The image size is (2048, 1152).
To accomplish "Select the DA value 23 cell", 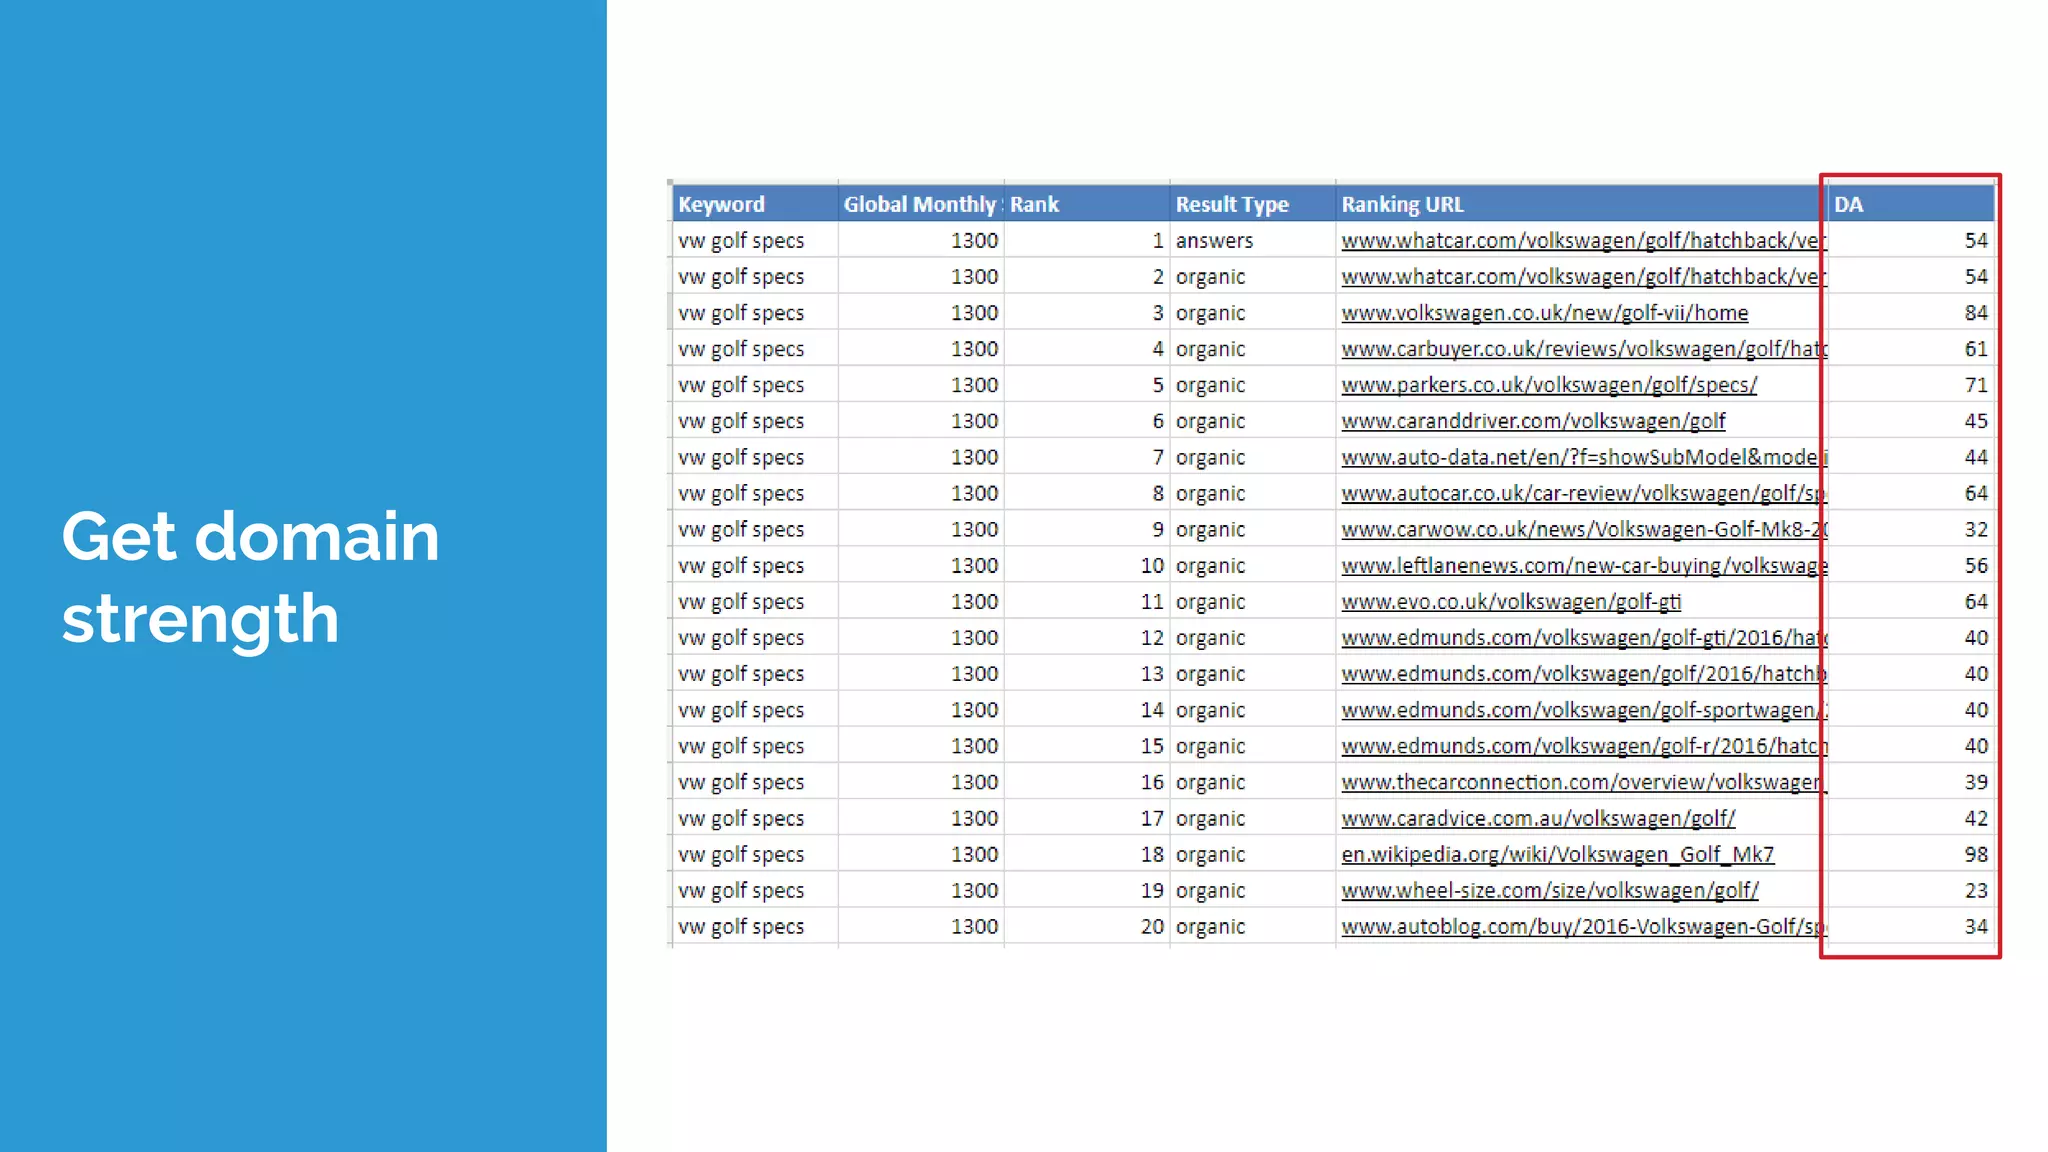I will [x=1911, y=891].
